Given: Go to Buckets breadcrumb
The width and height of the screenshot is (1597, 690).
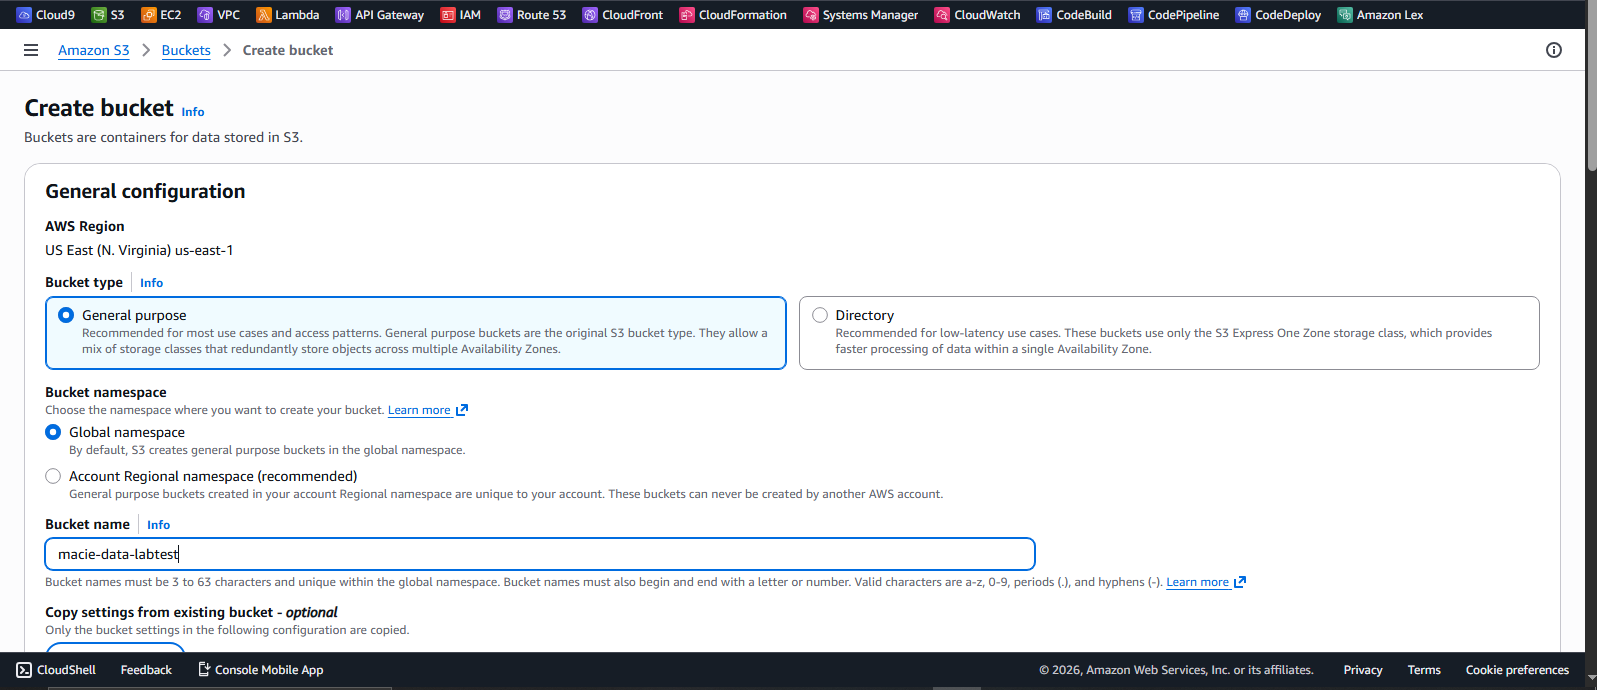Looking at the screenshot, I should tap(186, 50).
